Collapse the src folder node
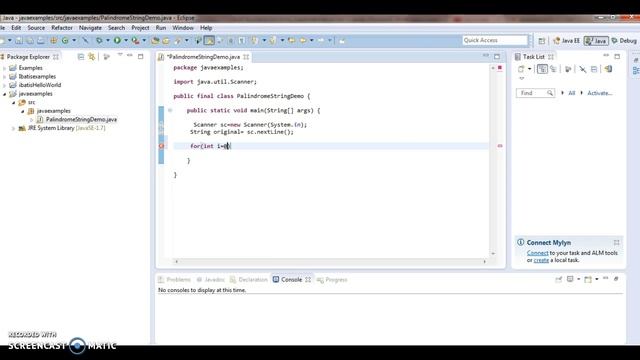 [x=13, y=102]
